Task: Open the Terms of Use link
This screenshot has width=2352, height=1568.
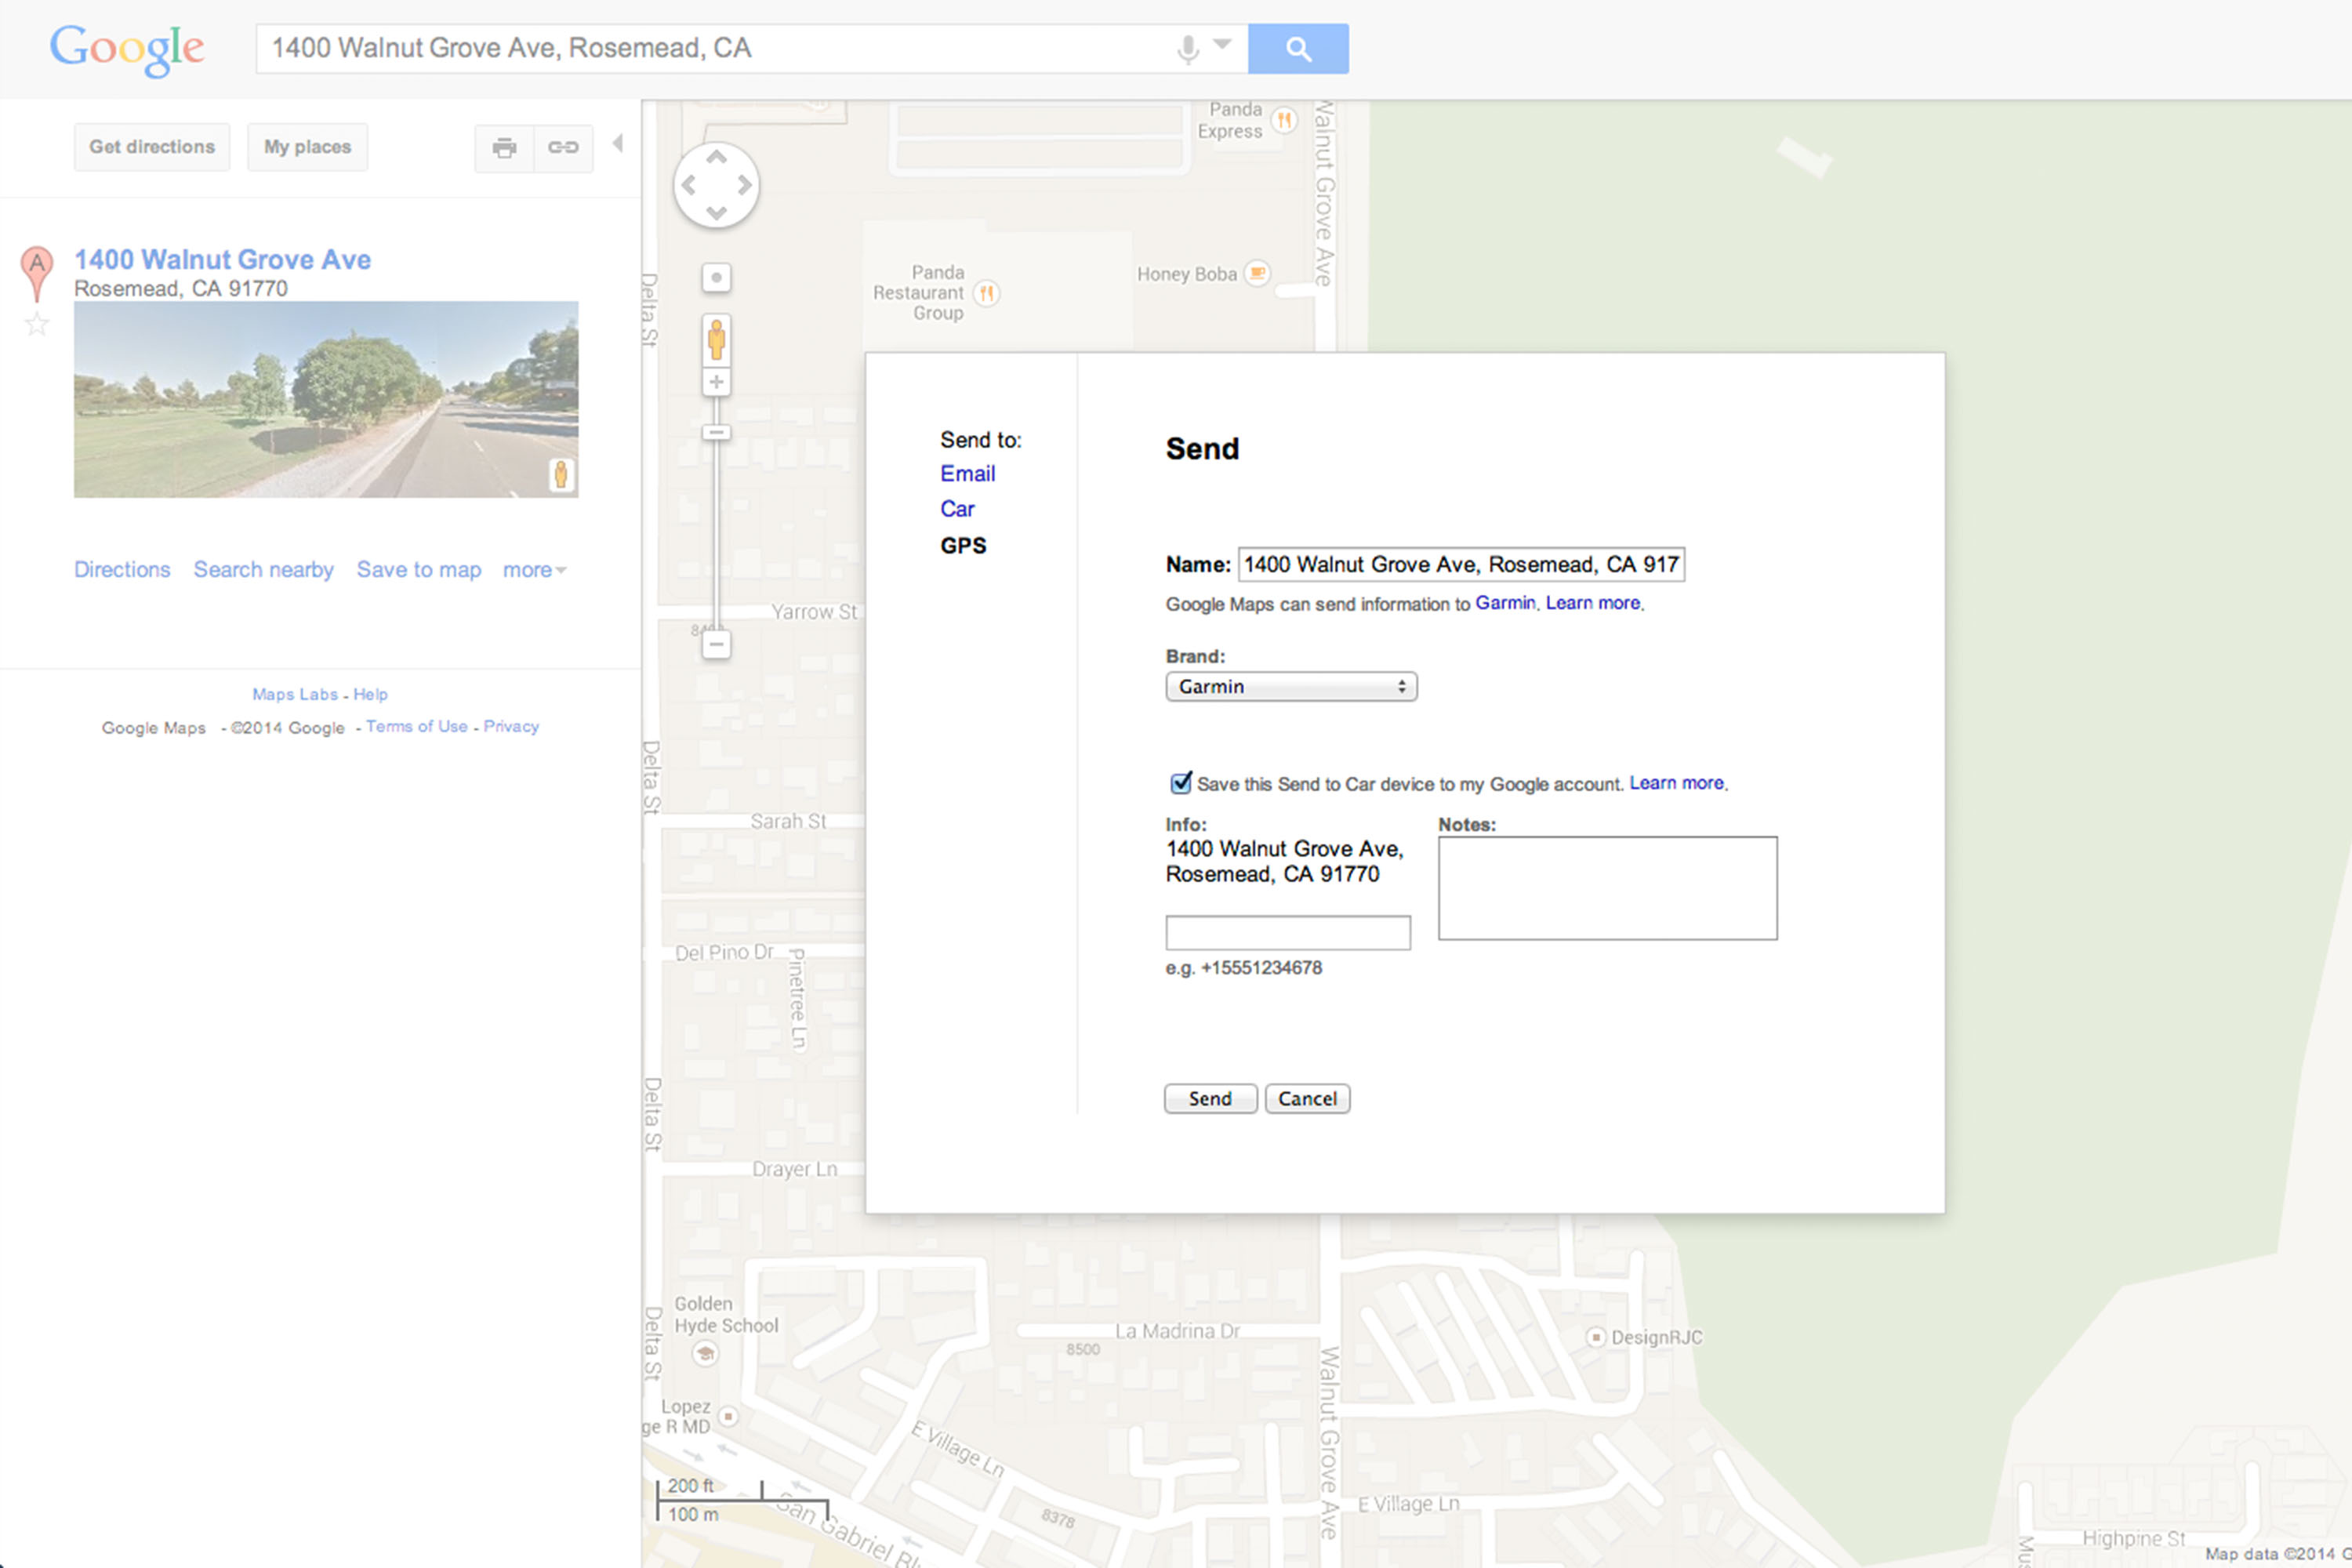Action: click(x=416, y=726)
